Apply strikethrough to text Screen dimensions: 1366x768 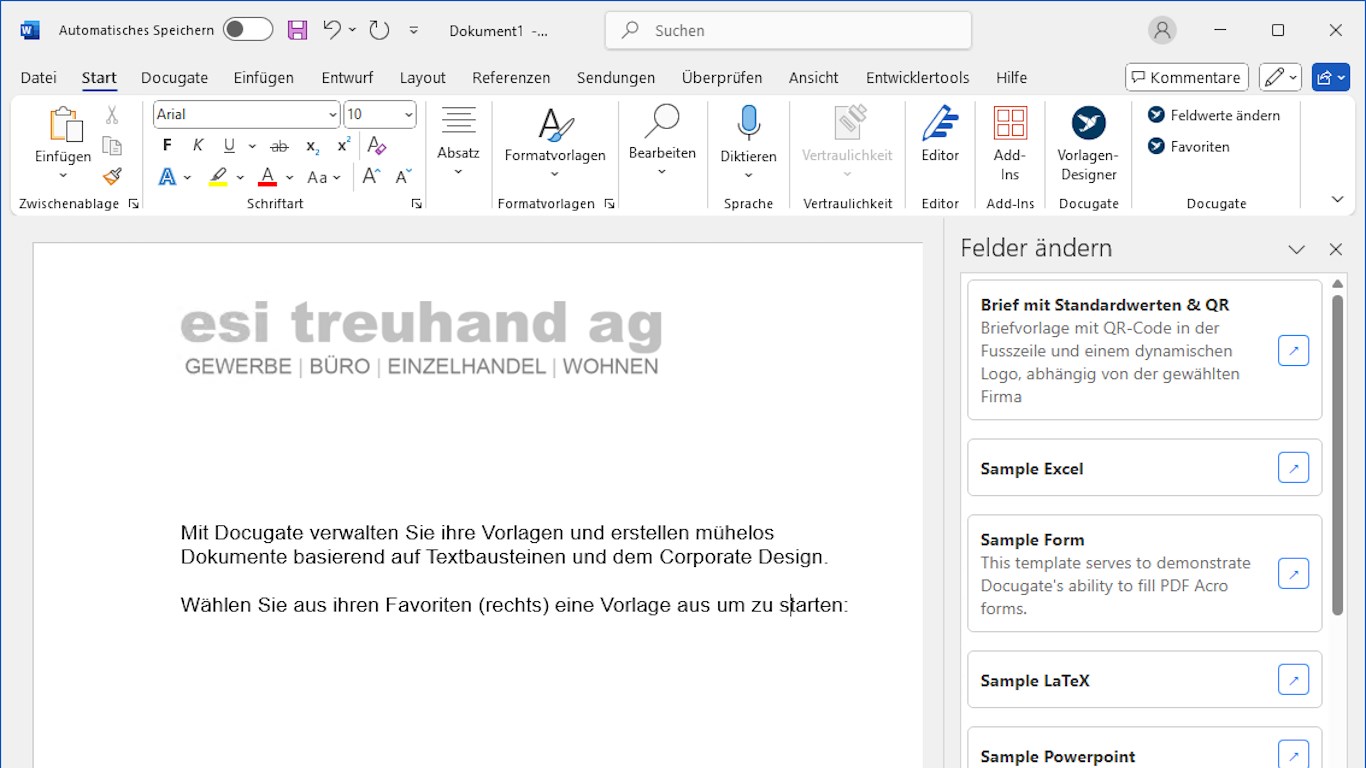click(280, 146)
